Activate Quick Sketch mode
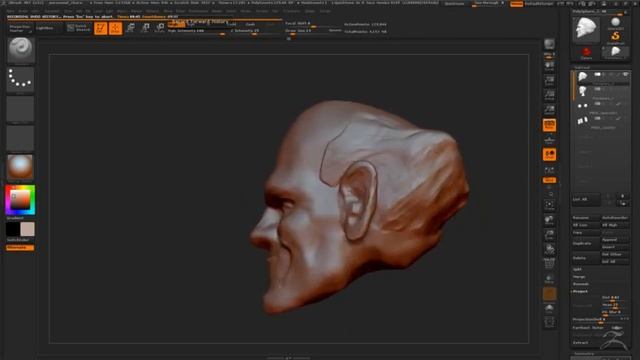This screenshot has width=640, height=360. click(78, 28)
